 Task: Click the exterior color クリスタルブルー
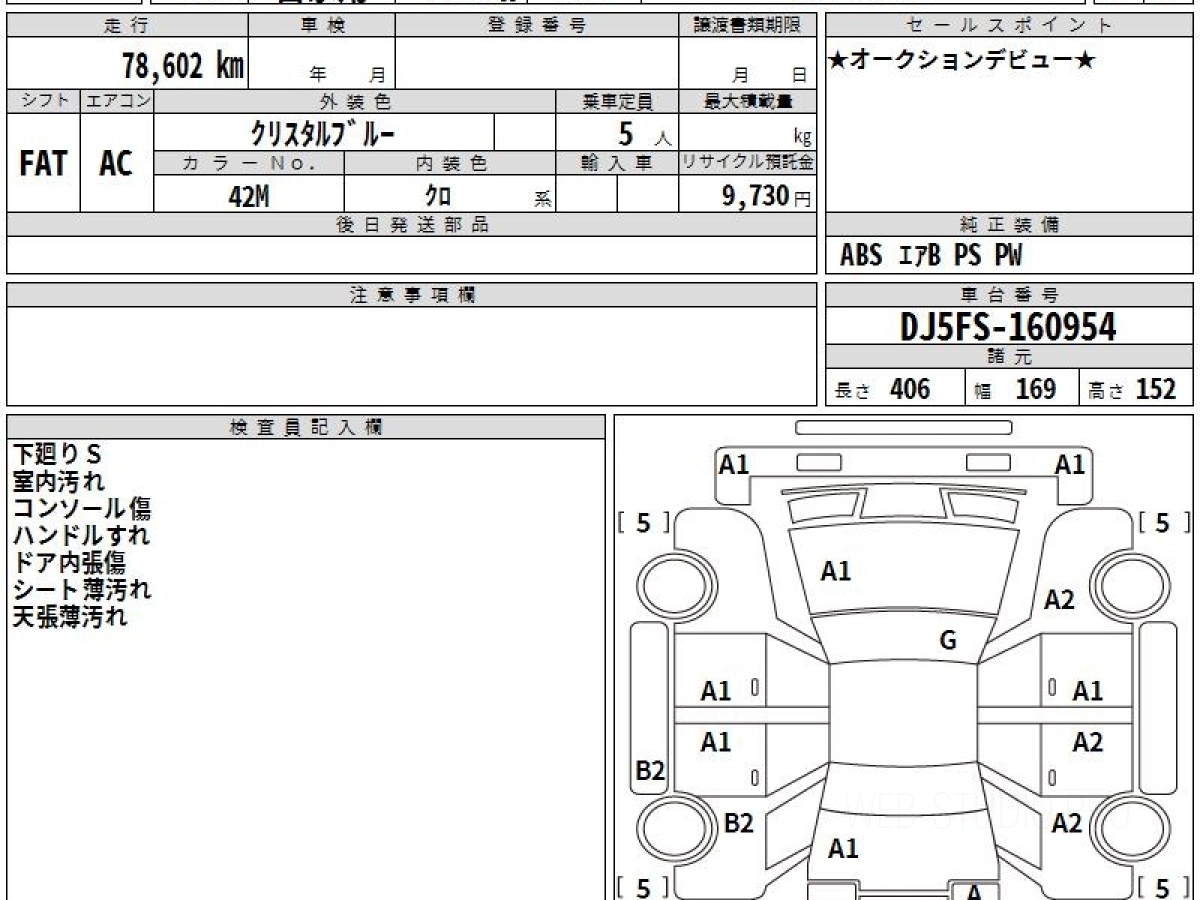[x=324, y=132]
